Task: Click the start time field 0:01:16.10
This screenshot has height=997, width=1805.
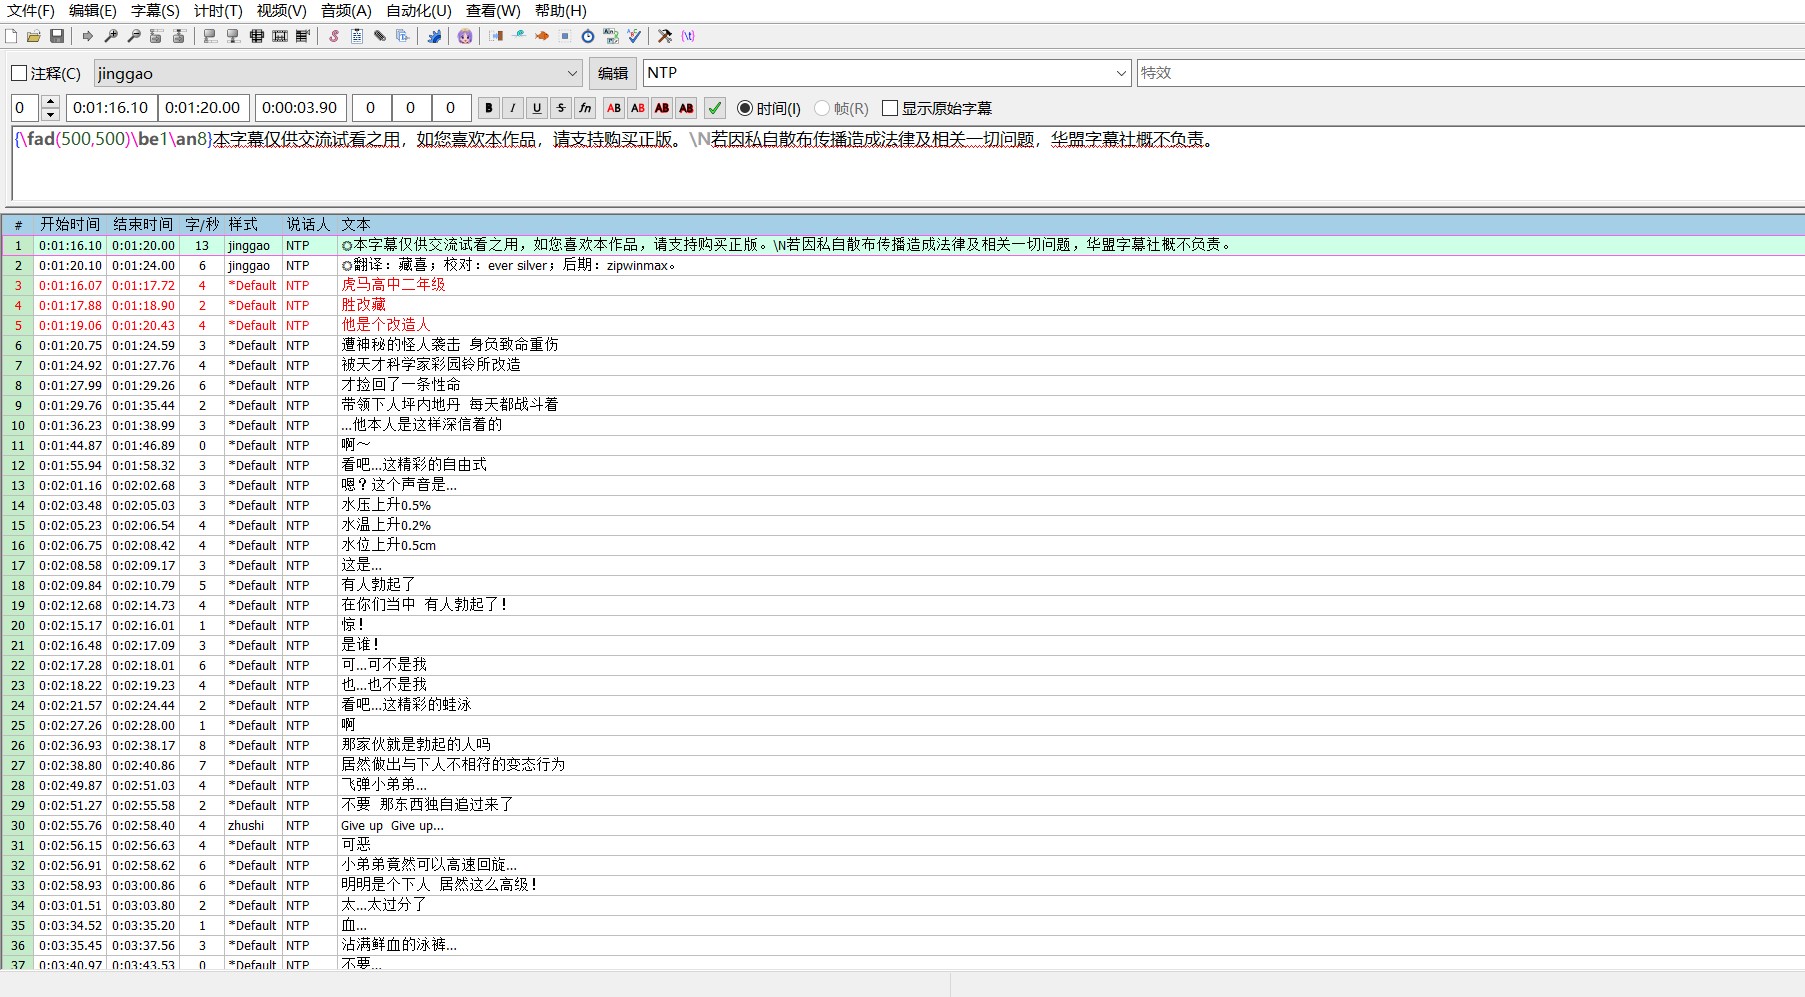Action: click(111, 108)
